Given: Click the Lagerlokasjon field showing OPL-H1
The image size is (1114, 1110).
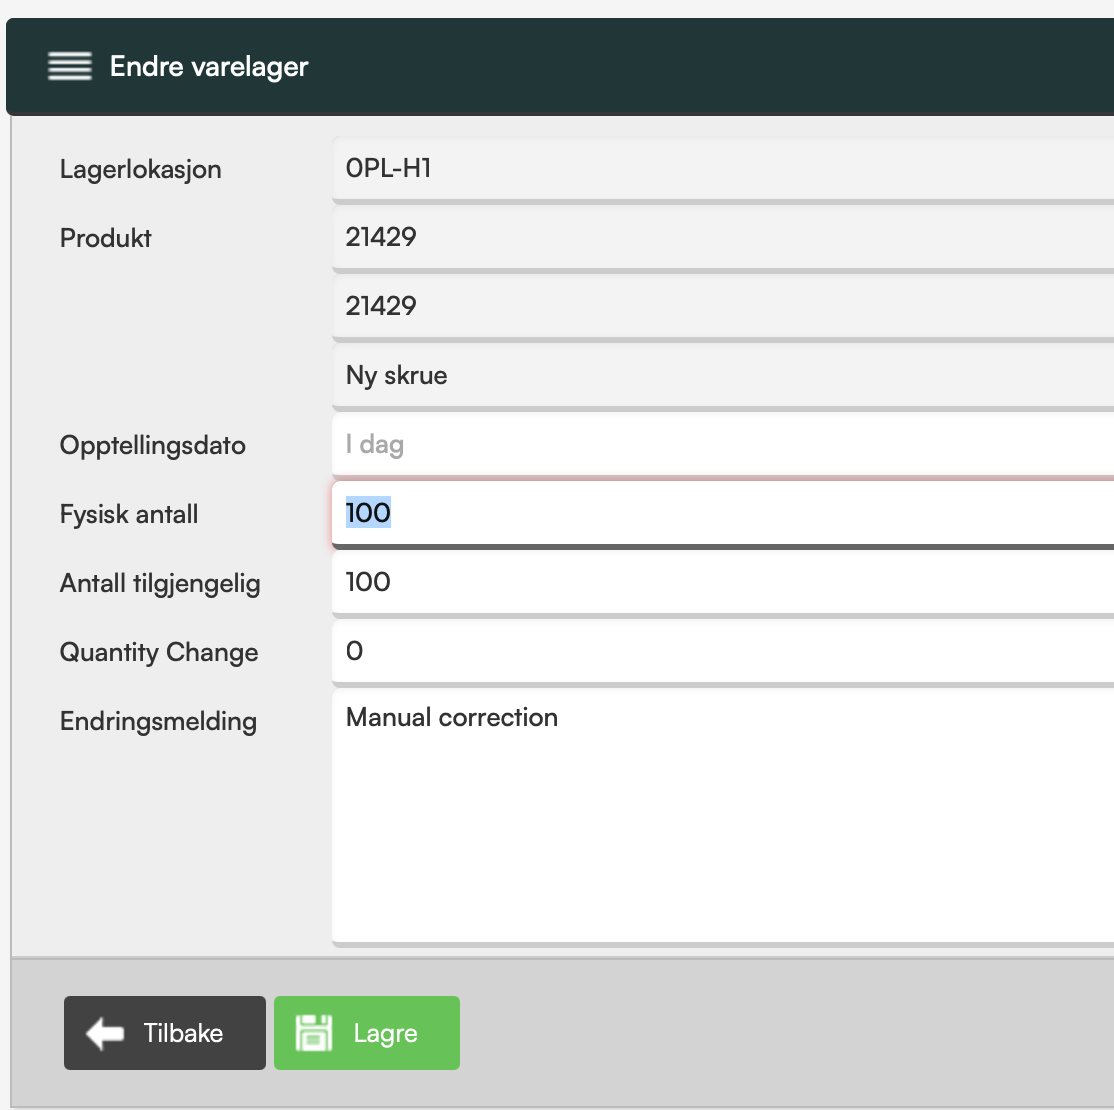Looking at the screenshot, I should click(x=722, y=169).
